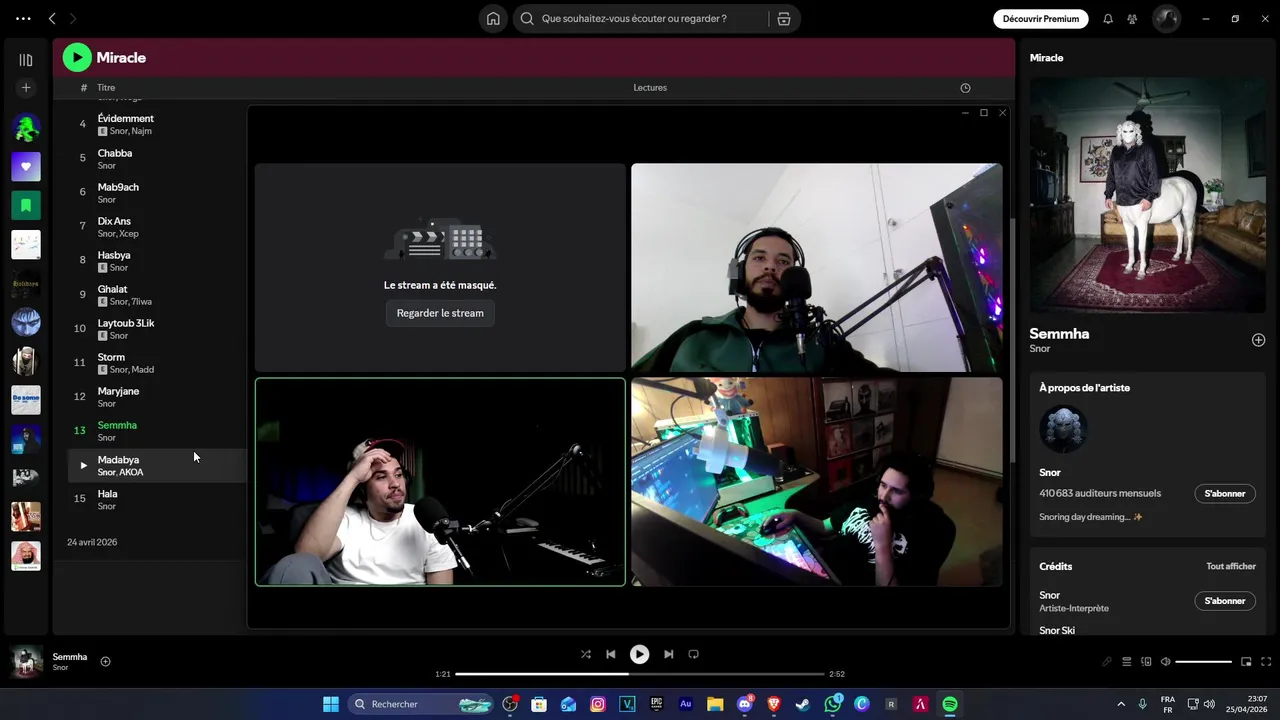Screen dimensions: 1280x720
Task: Go back with the left arrow in Spotify
Action: point(52,19)
